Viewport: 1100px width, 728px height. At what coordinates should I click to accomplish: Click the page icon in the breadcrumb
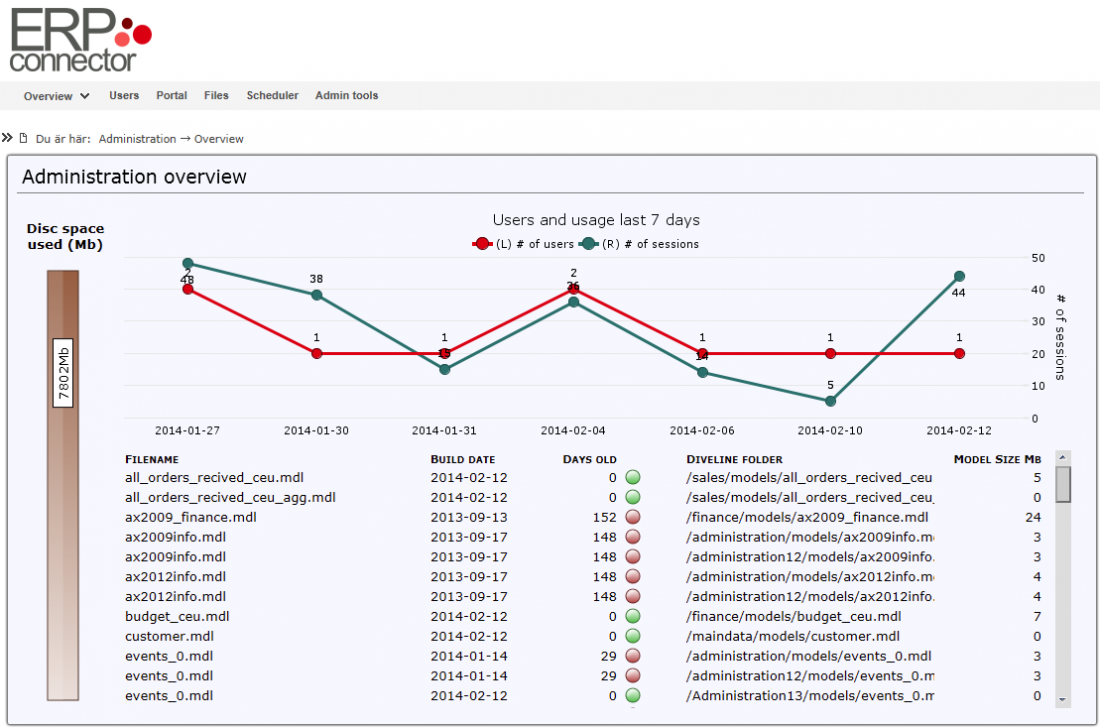24,138
